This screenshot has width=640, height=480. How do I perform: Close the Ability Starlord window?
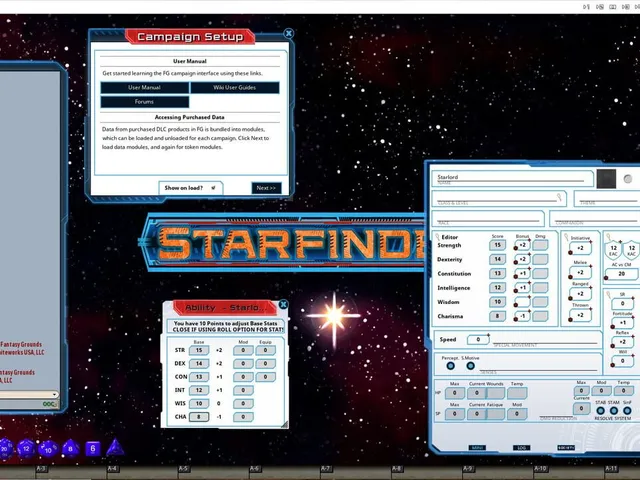tap(283, 304)
